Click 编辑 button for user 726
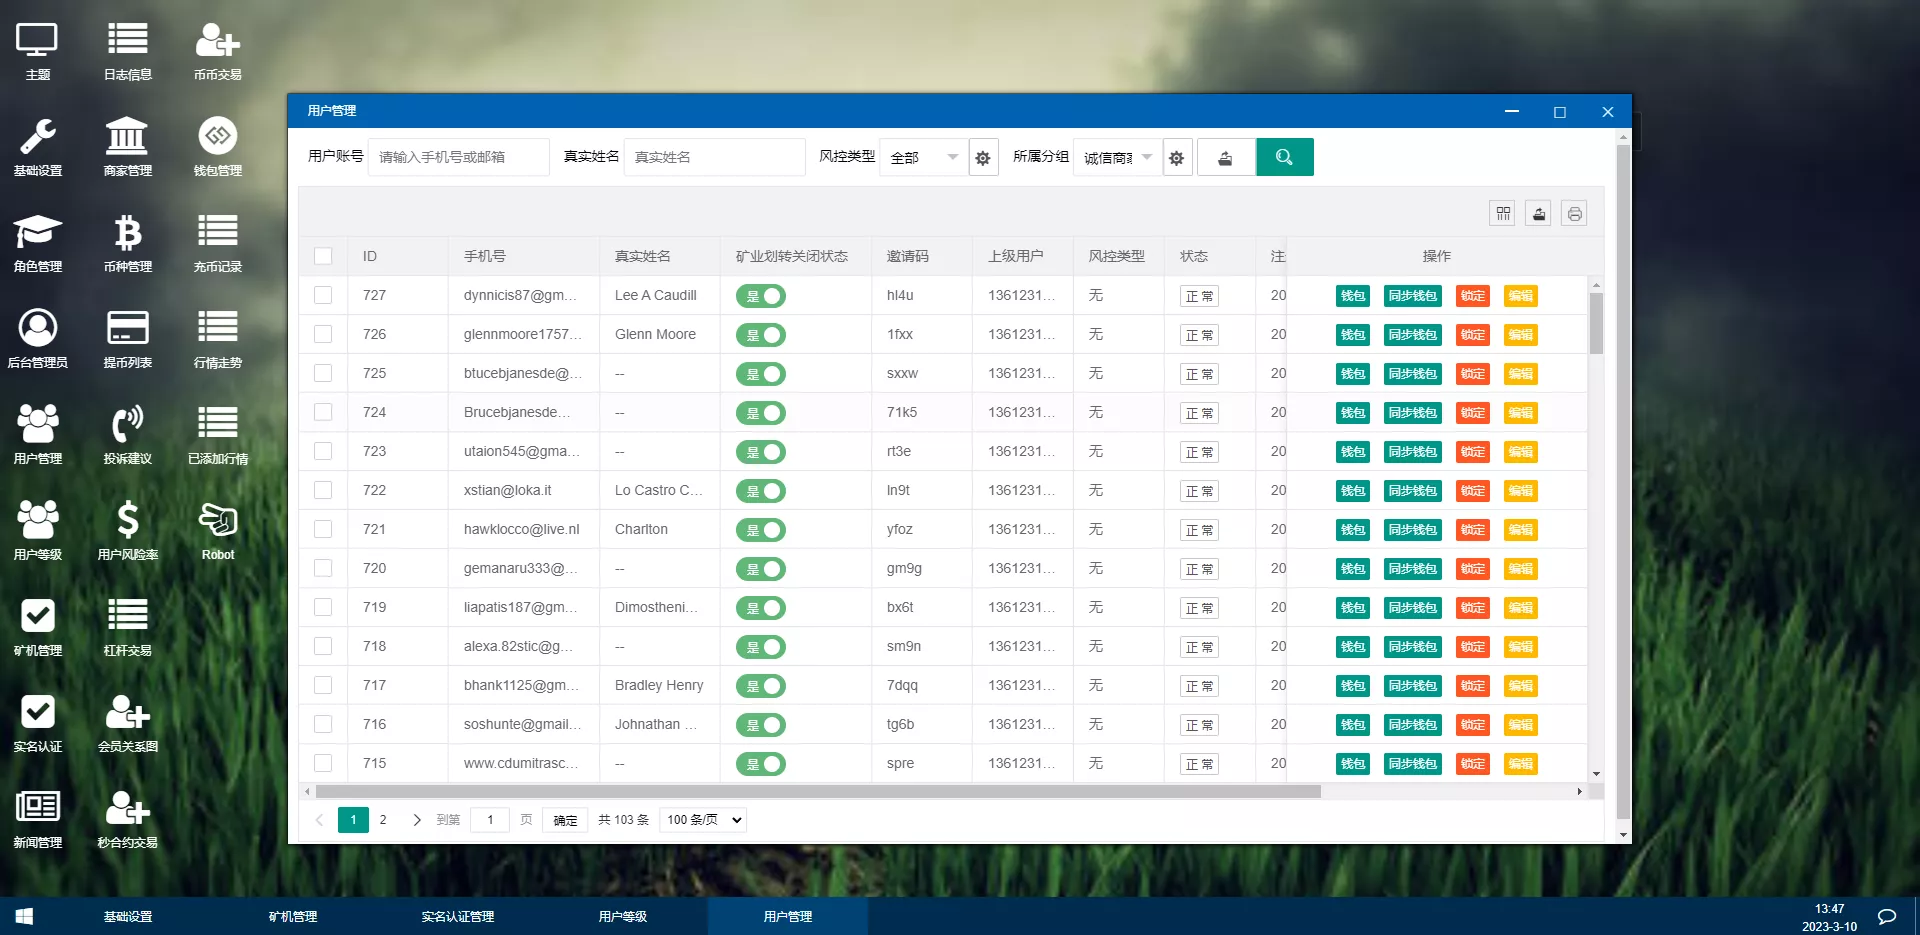Viewport: 1920px width, 935px height. (x=1520, y=335)
